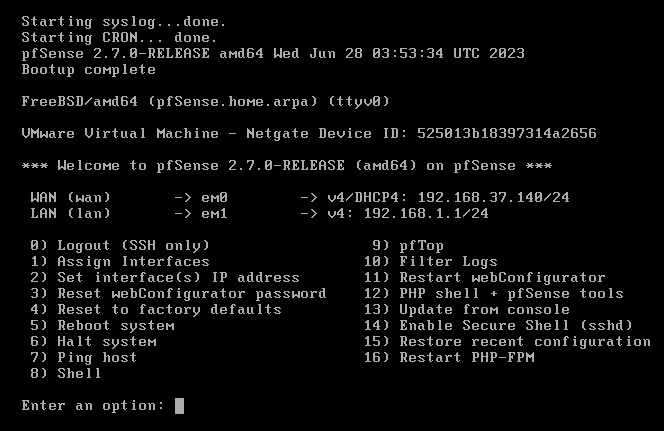Select Reset to factory defaults
This screenshot has width=664, height=431.
click(x=169, y=309)
